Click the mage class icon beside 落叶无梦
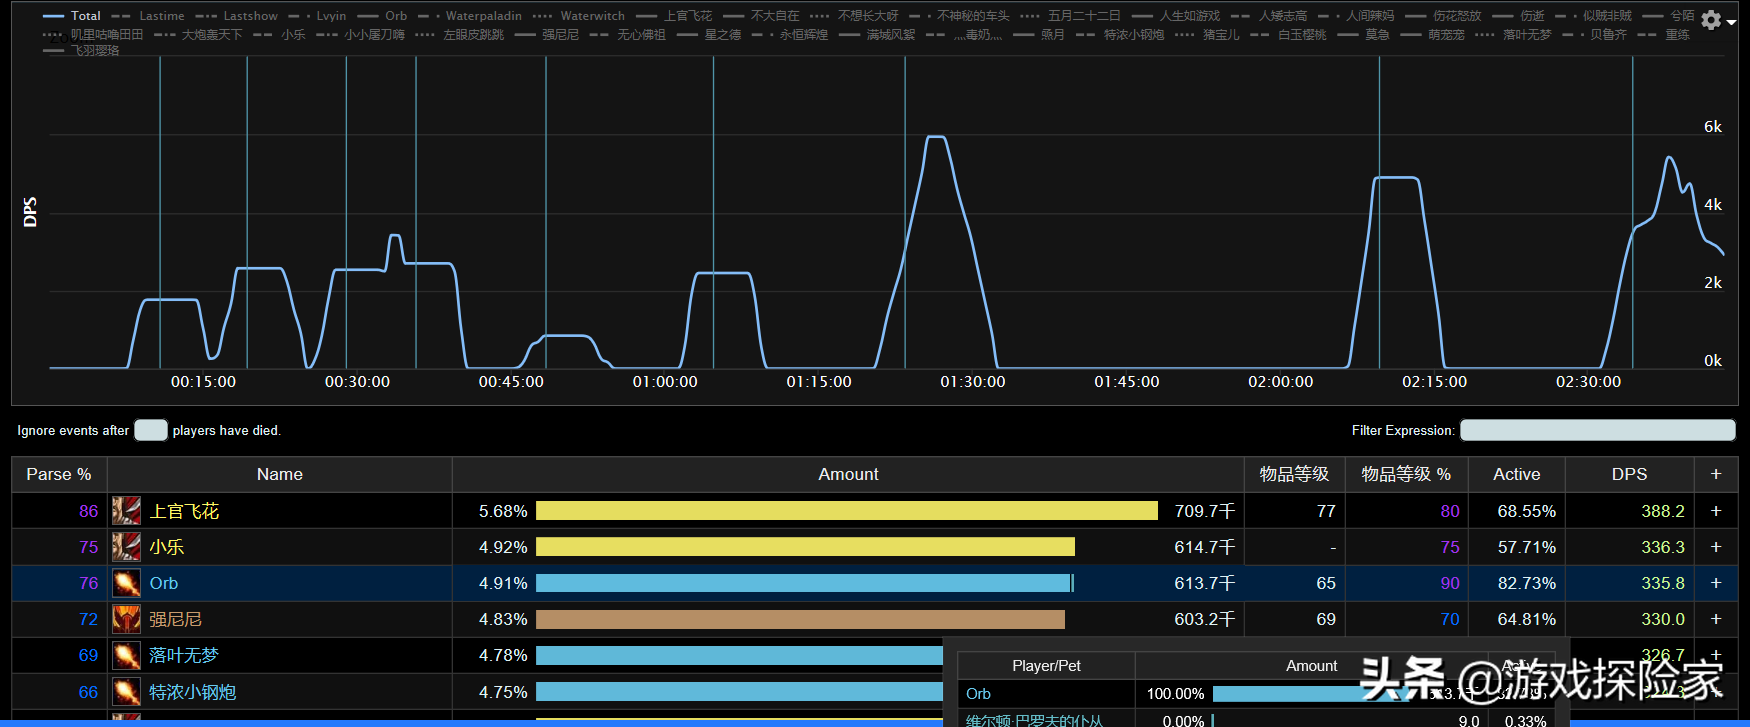This screenshot has height=727, width=1750. pos(126,655)
